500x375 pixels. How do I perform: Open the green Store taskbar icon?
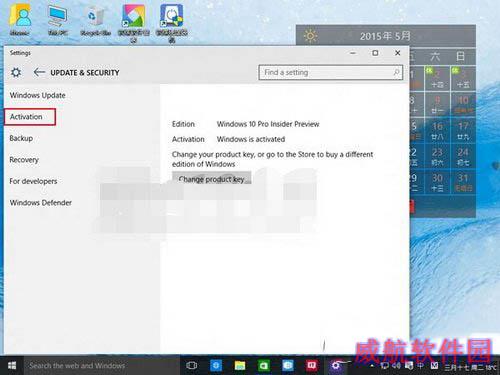pyautogui.click(x=264, y=366)
